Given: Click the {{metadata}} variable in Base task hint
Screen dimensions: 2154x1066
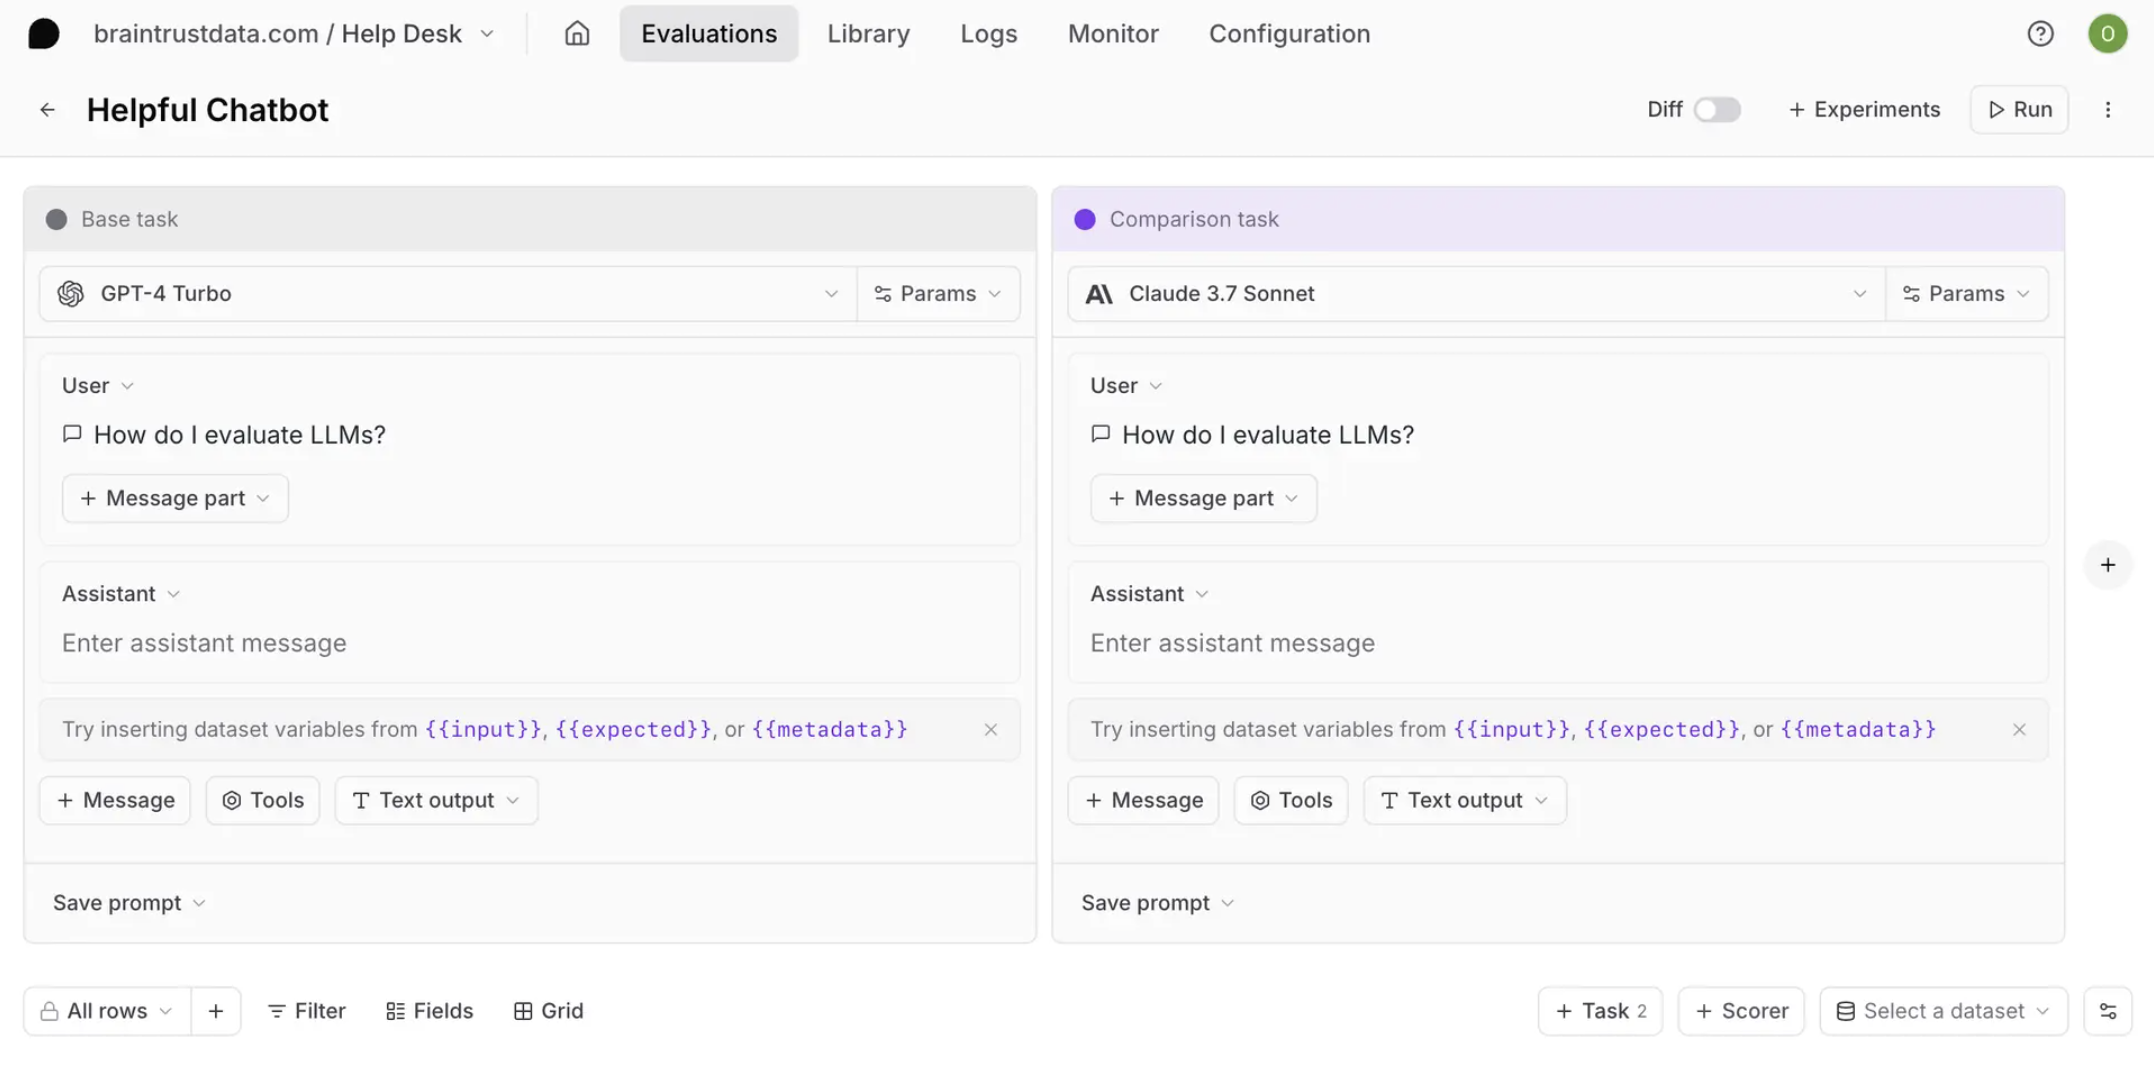Looking at the screenshot, I should click(830, 729).
